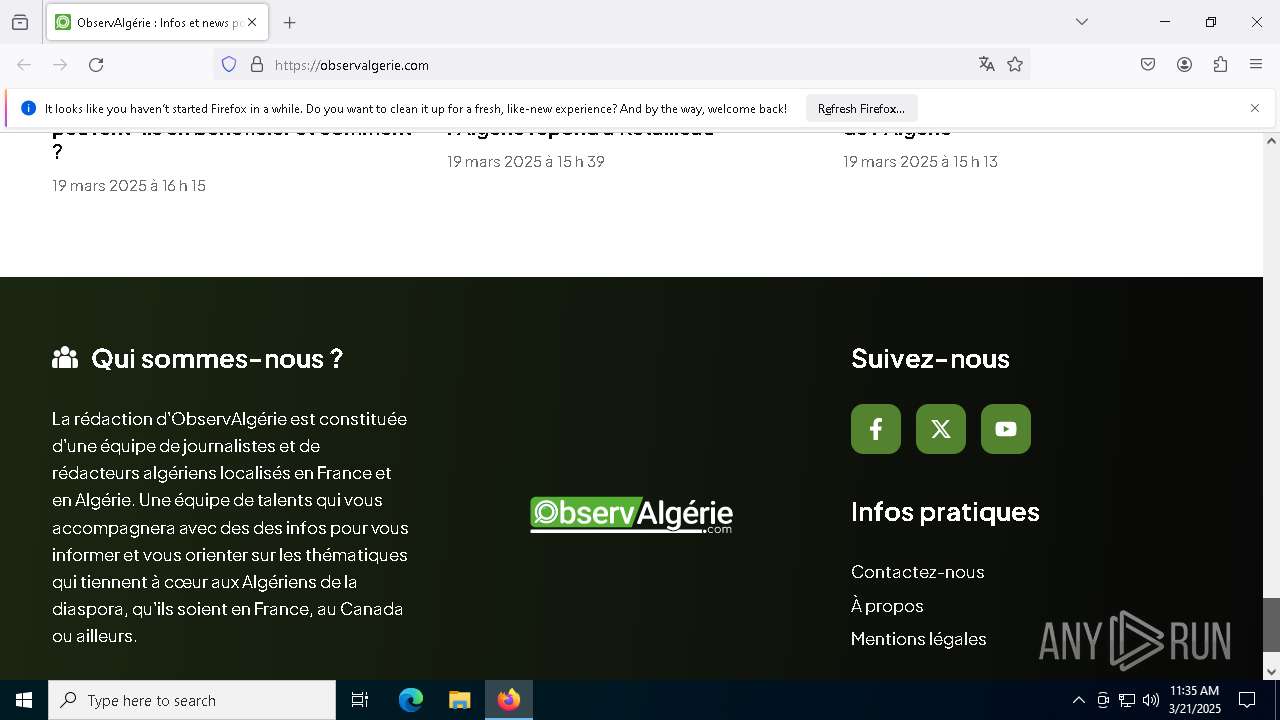The height and width of the screenshot is (720, 1280).
Task: Click date '19 mars 2025 à 15 h 39'
Action: [x=526, y=162]
